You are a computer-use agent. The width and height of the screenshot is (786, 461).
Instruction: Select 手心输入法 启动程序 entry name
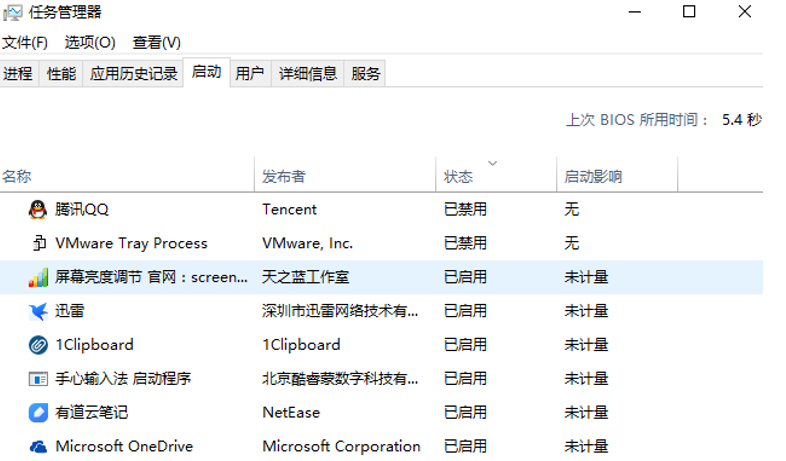click(123, 379)
